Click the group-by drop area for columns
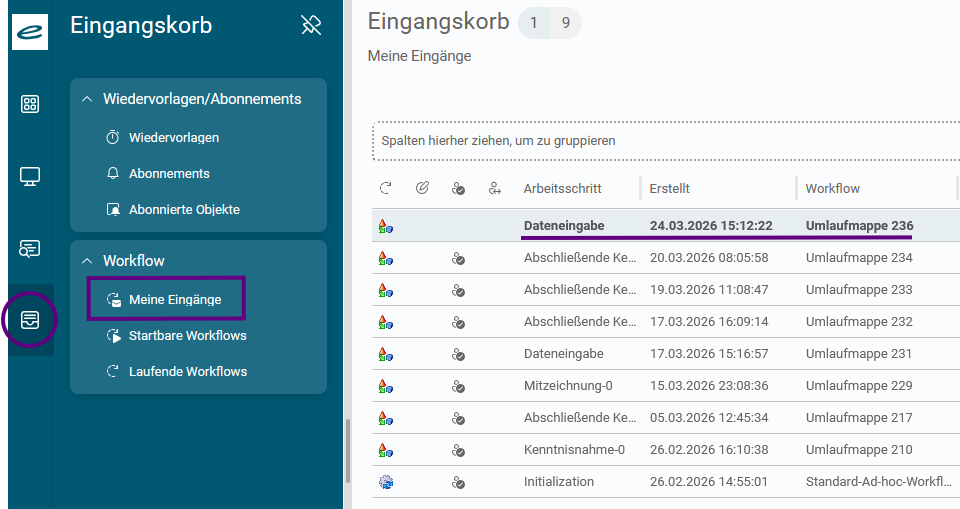Screen dimensions: 960x509 666,141
